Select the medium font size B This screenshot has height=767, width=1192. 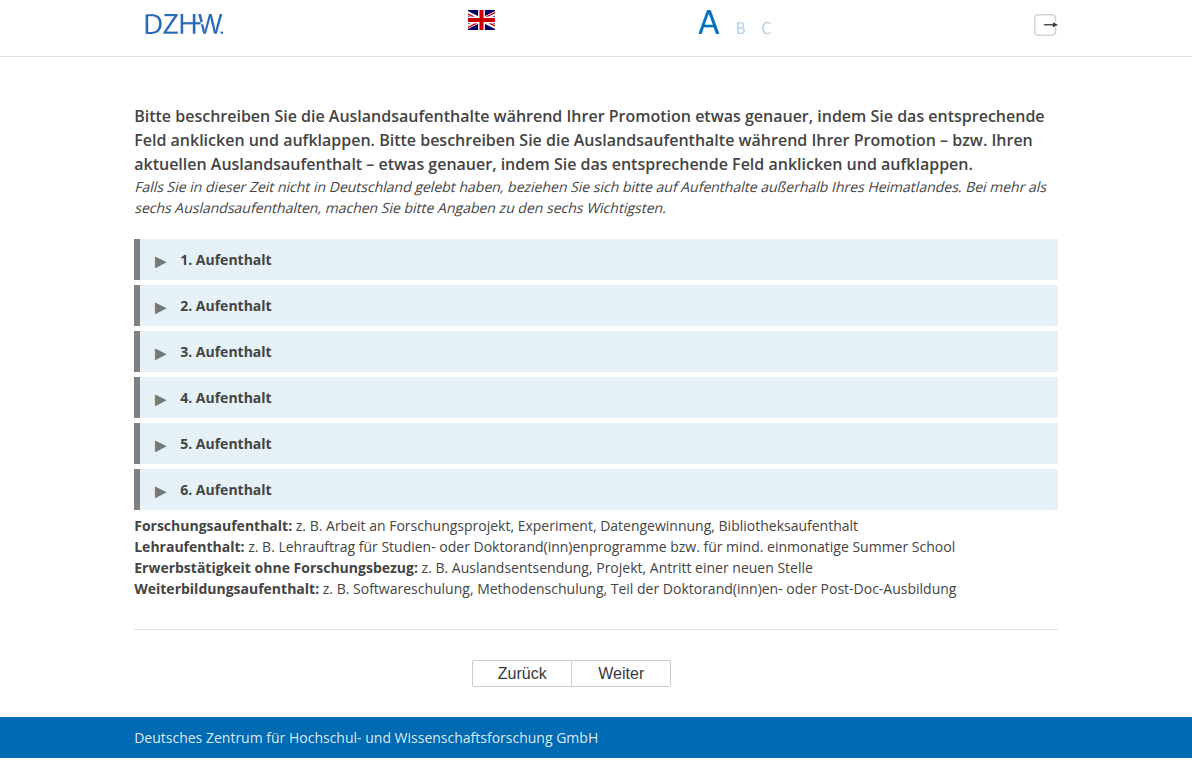740,28
